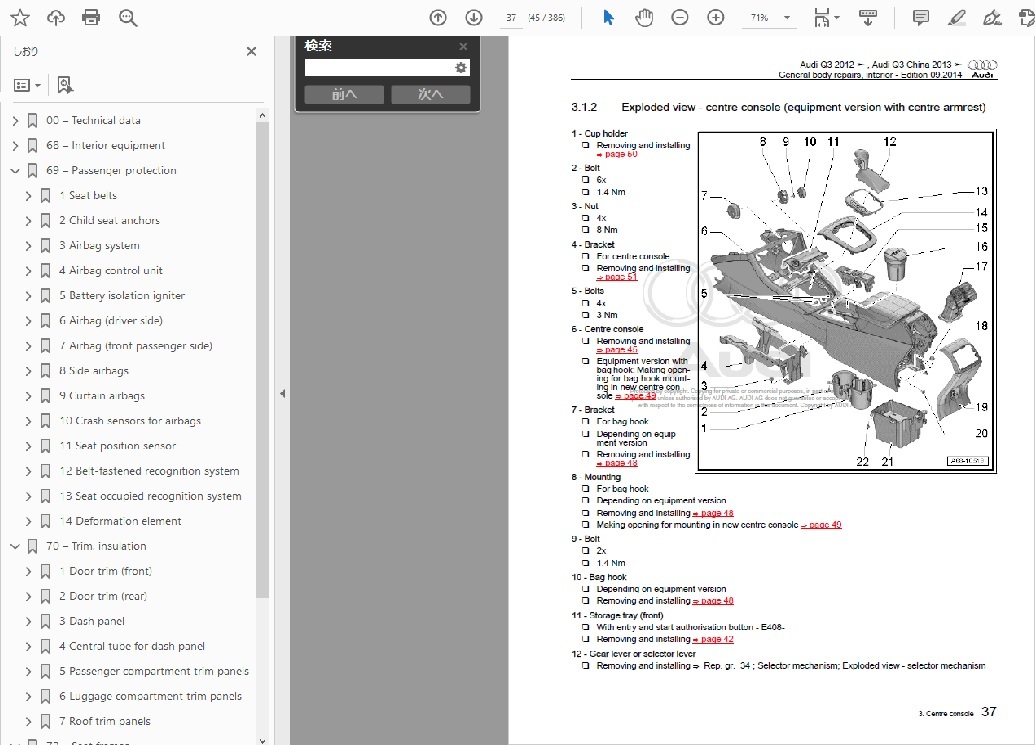
Task: Open 11 Seat position sensor bookmark
Action: coord(117,446)
